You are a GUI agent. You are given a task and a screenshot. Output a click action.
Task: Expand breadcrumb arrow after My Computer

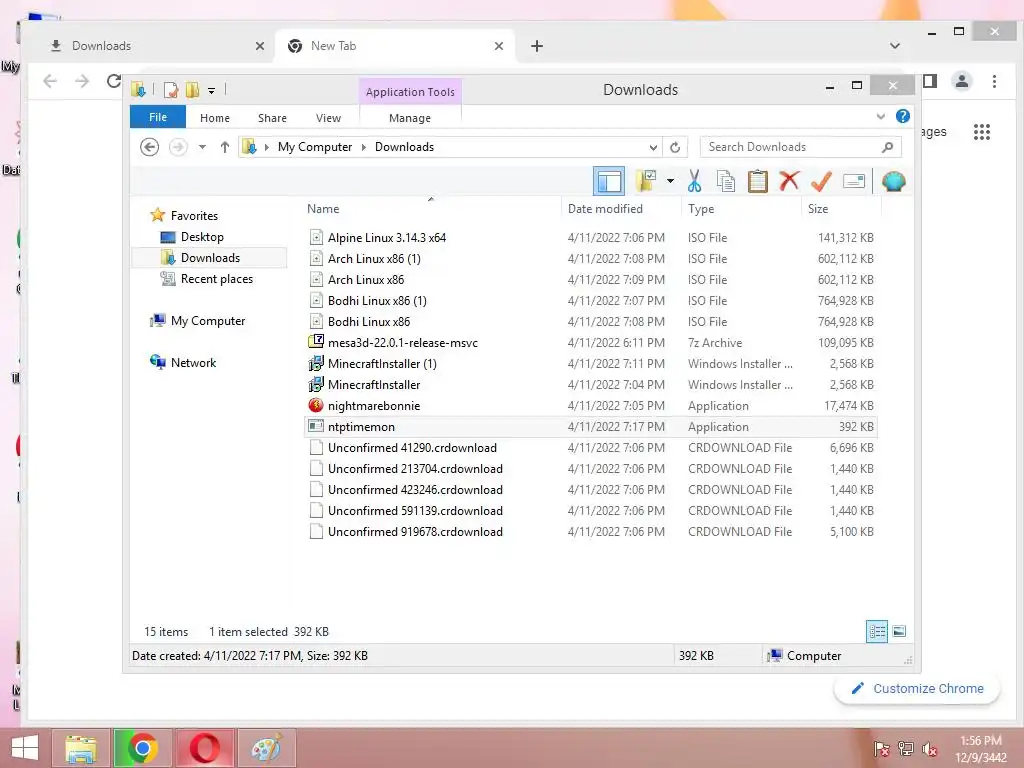364,148
